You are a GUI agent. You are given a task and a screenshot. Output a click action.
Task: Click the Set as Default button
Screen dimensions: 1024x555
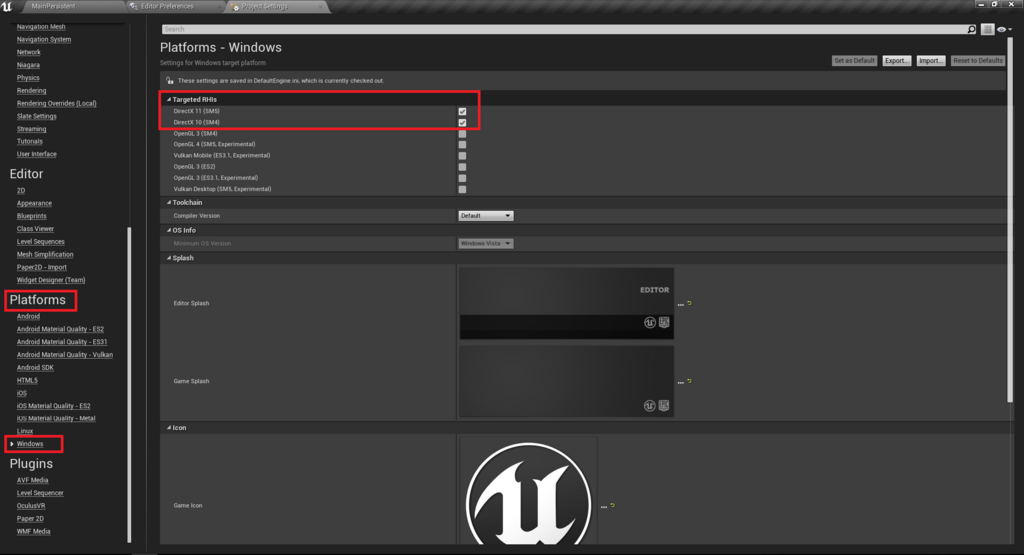[x=854, y=61]
